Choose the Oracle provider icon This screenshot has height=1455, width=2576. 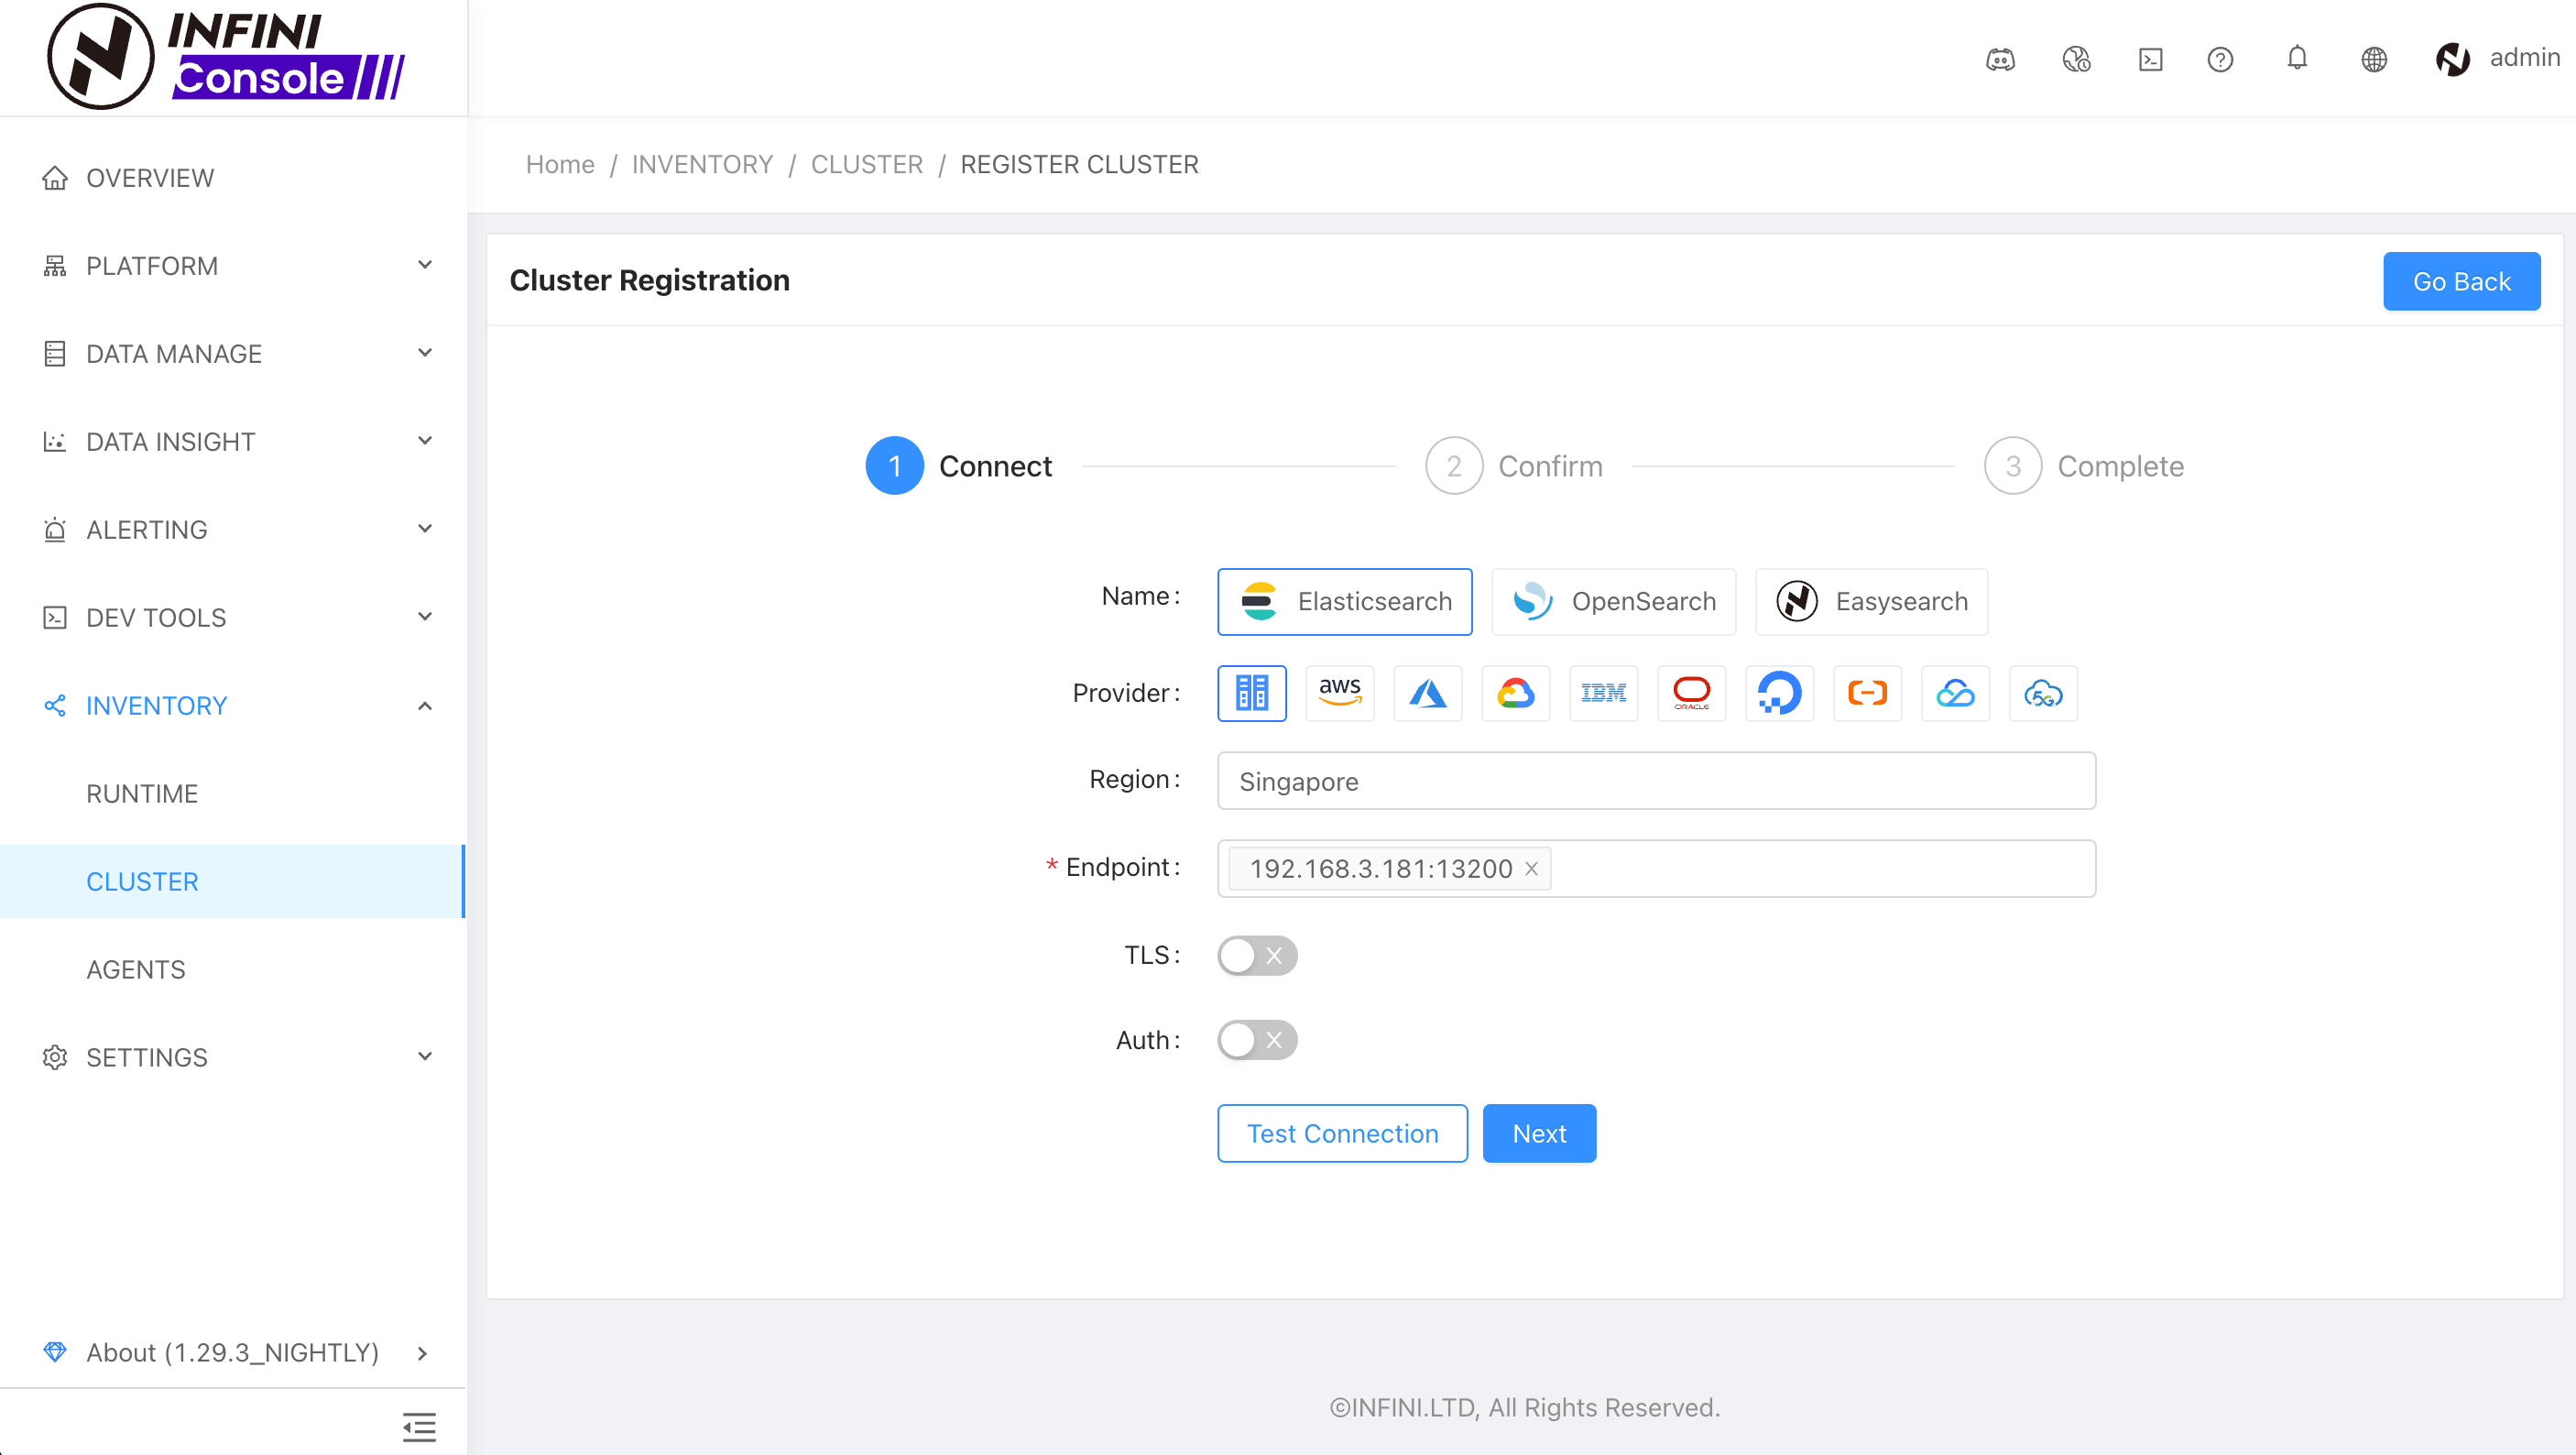1691,693
